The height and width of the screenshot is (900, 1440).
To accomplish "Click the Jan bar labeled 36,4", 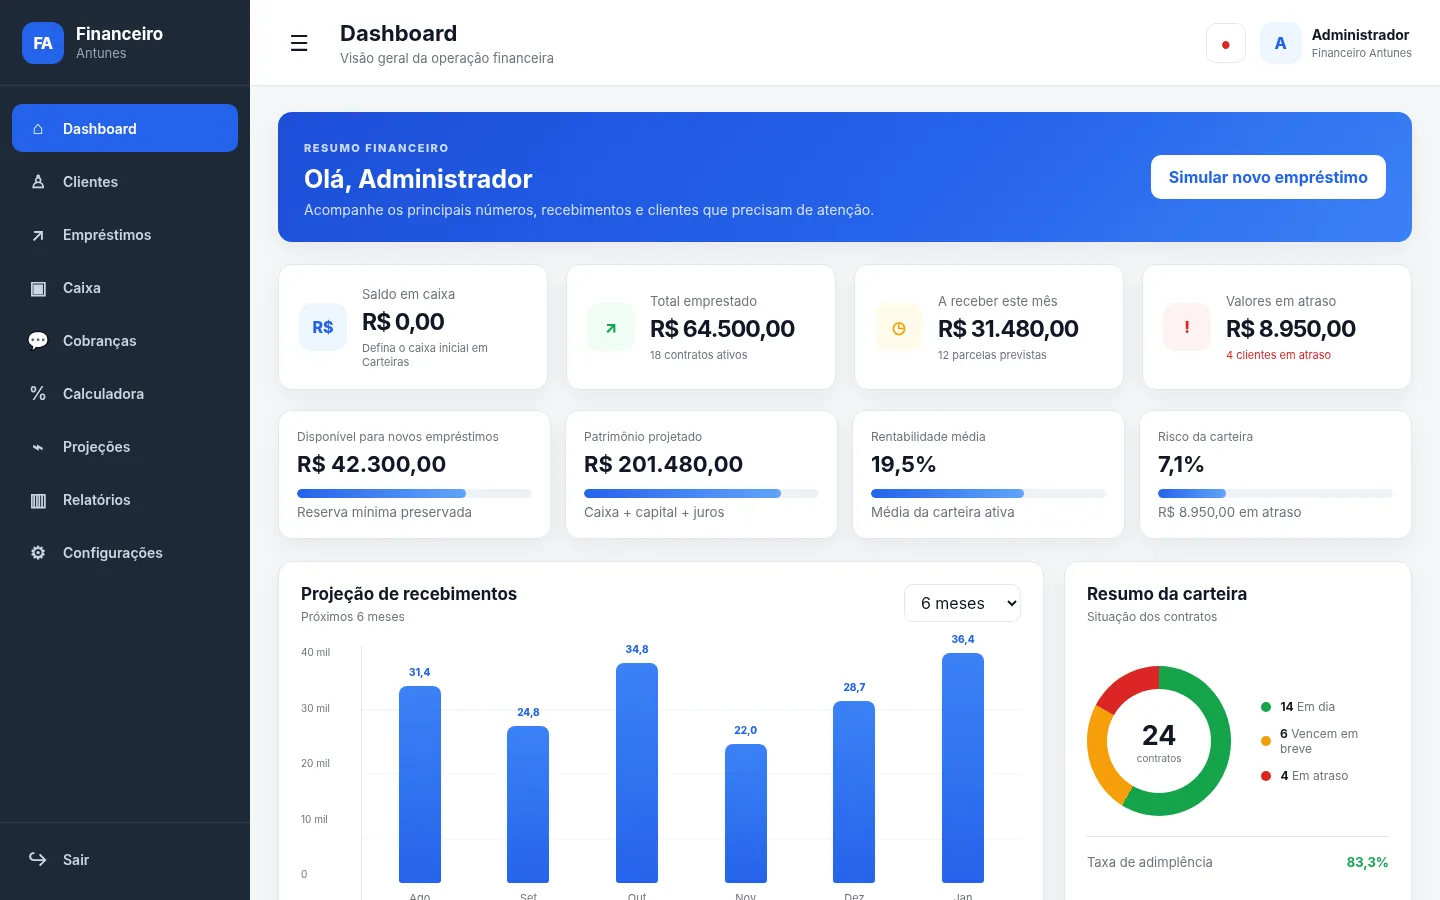I will pos(963,768).
